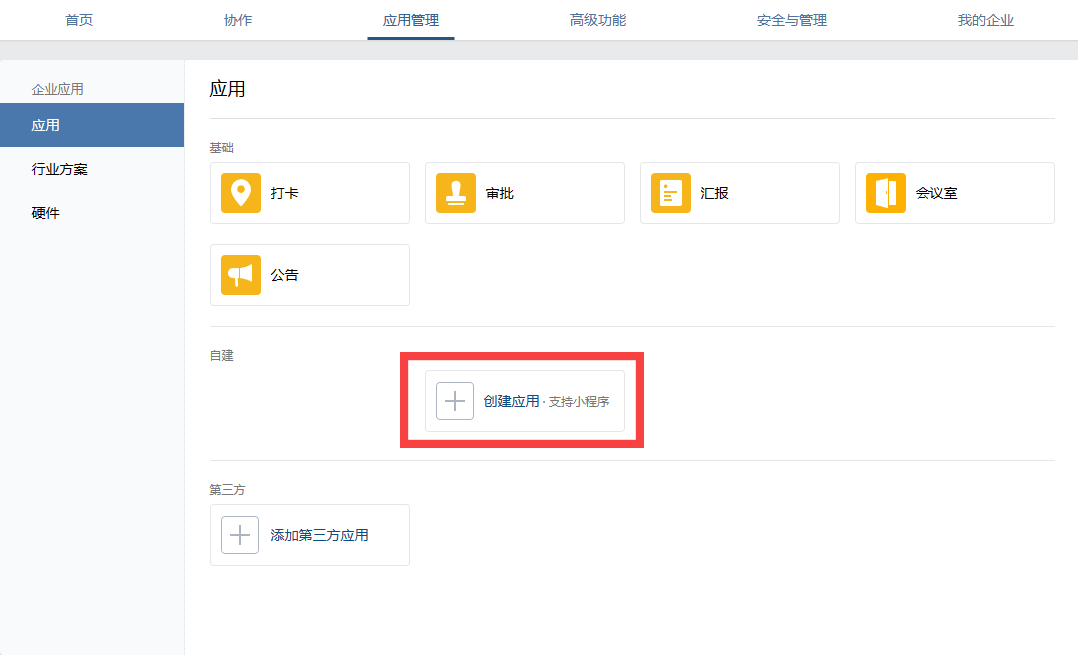Click the stamp icon for 审批
Screen dimensions: 1078x655
pyautogui.click(x=456, y=193)
